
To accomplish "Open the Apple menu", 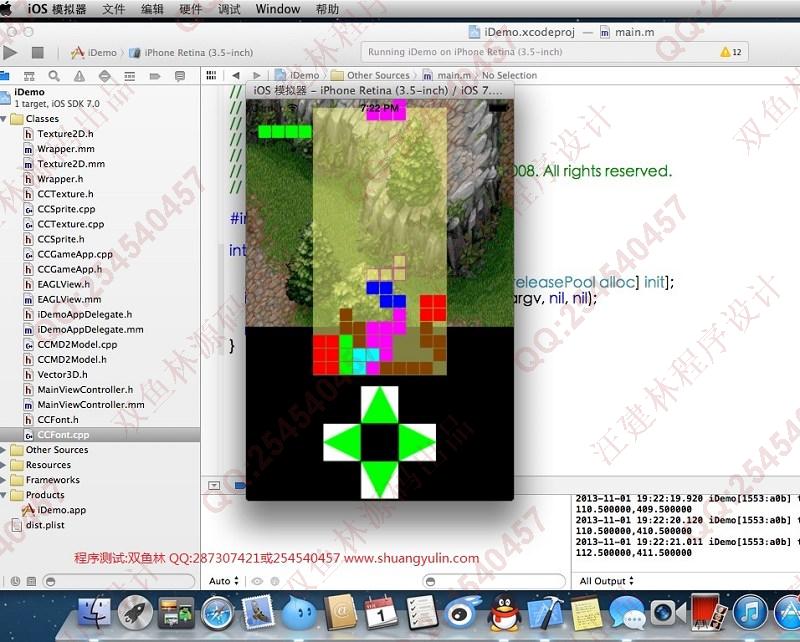I will pos(5,9).
